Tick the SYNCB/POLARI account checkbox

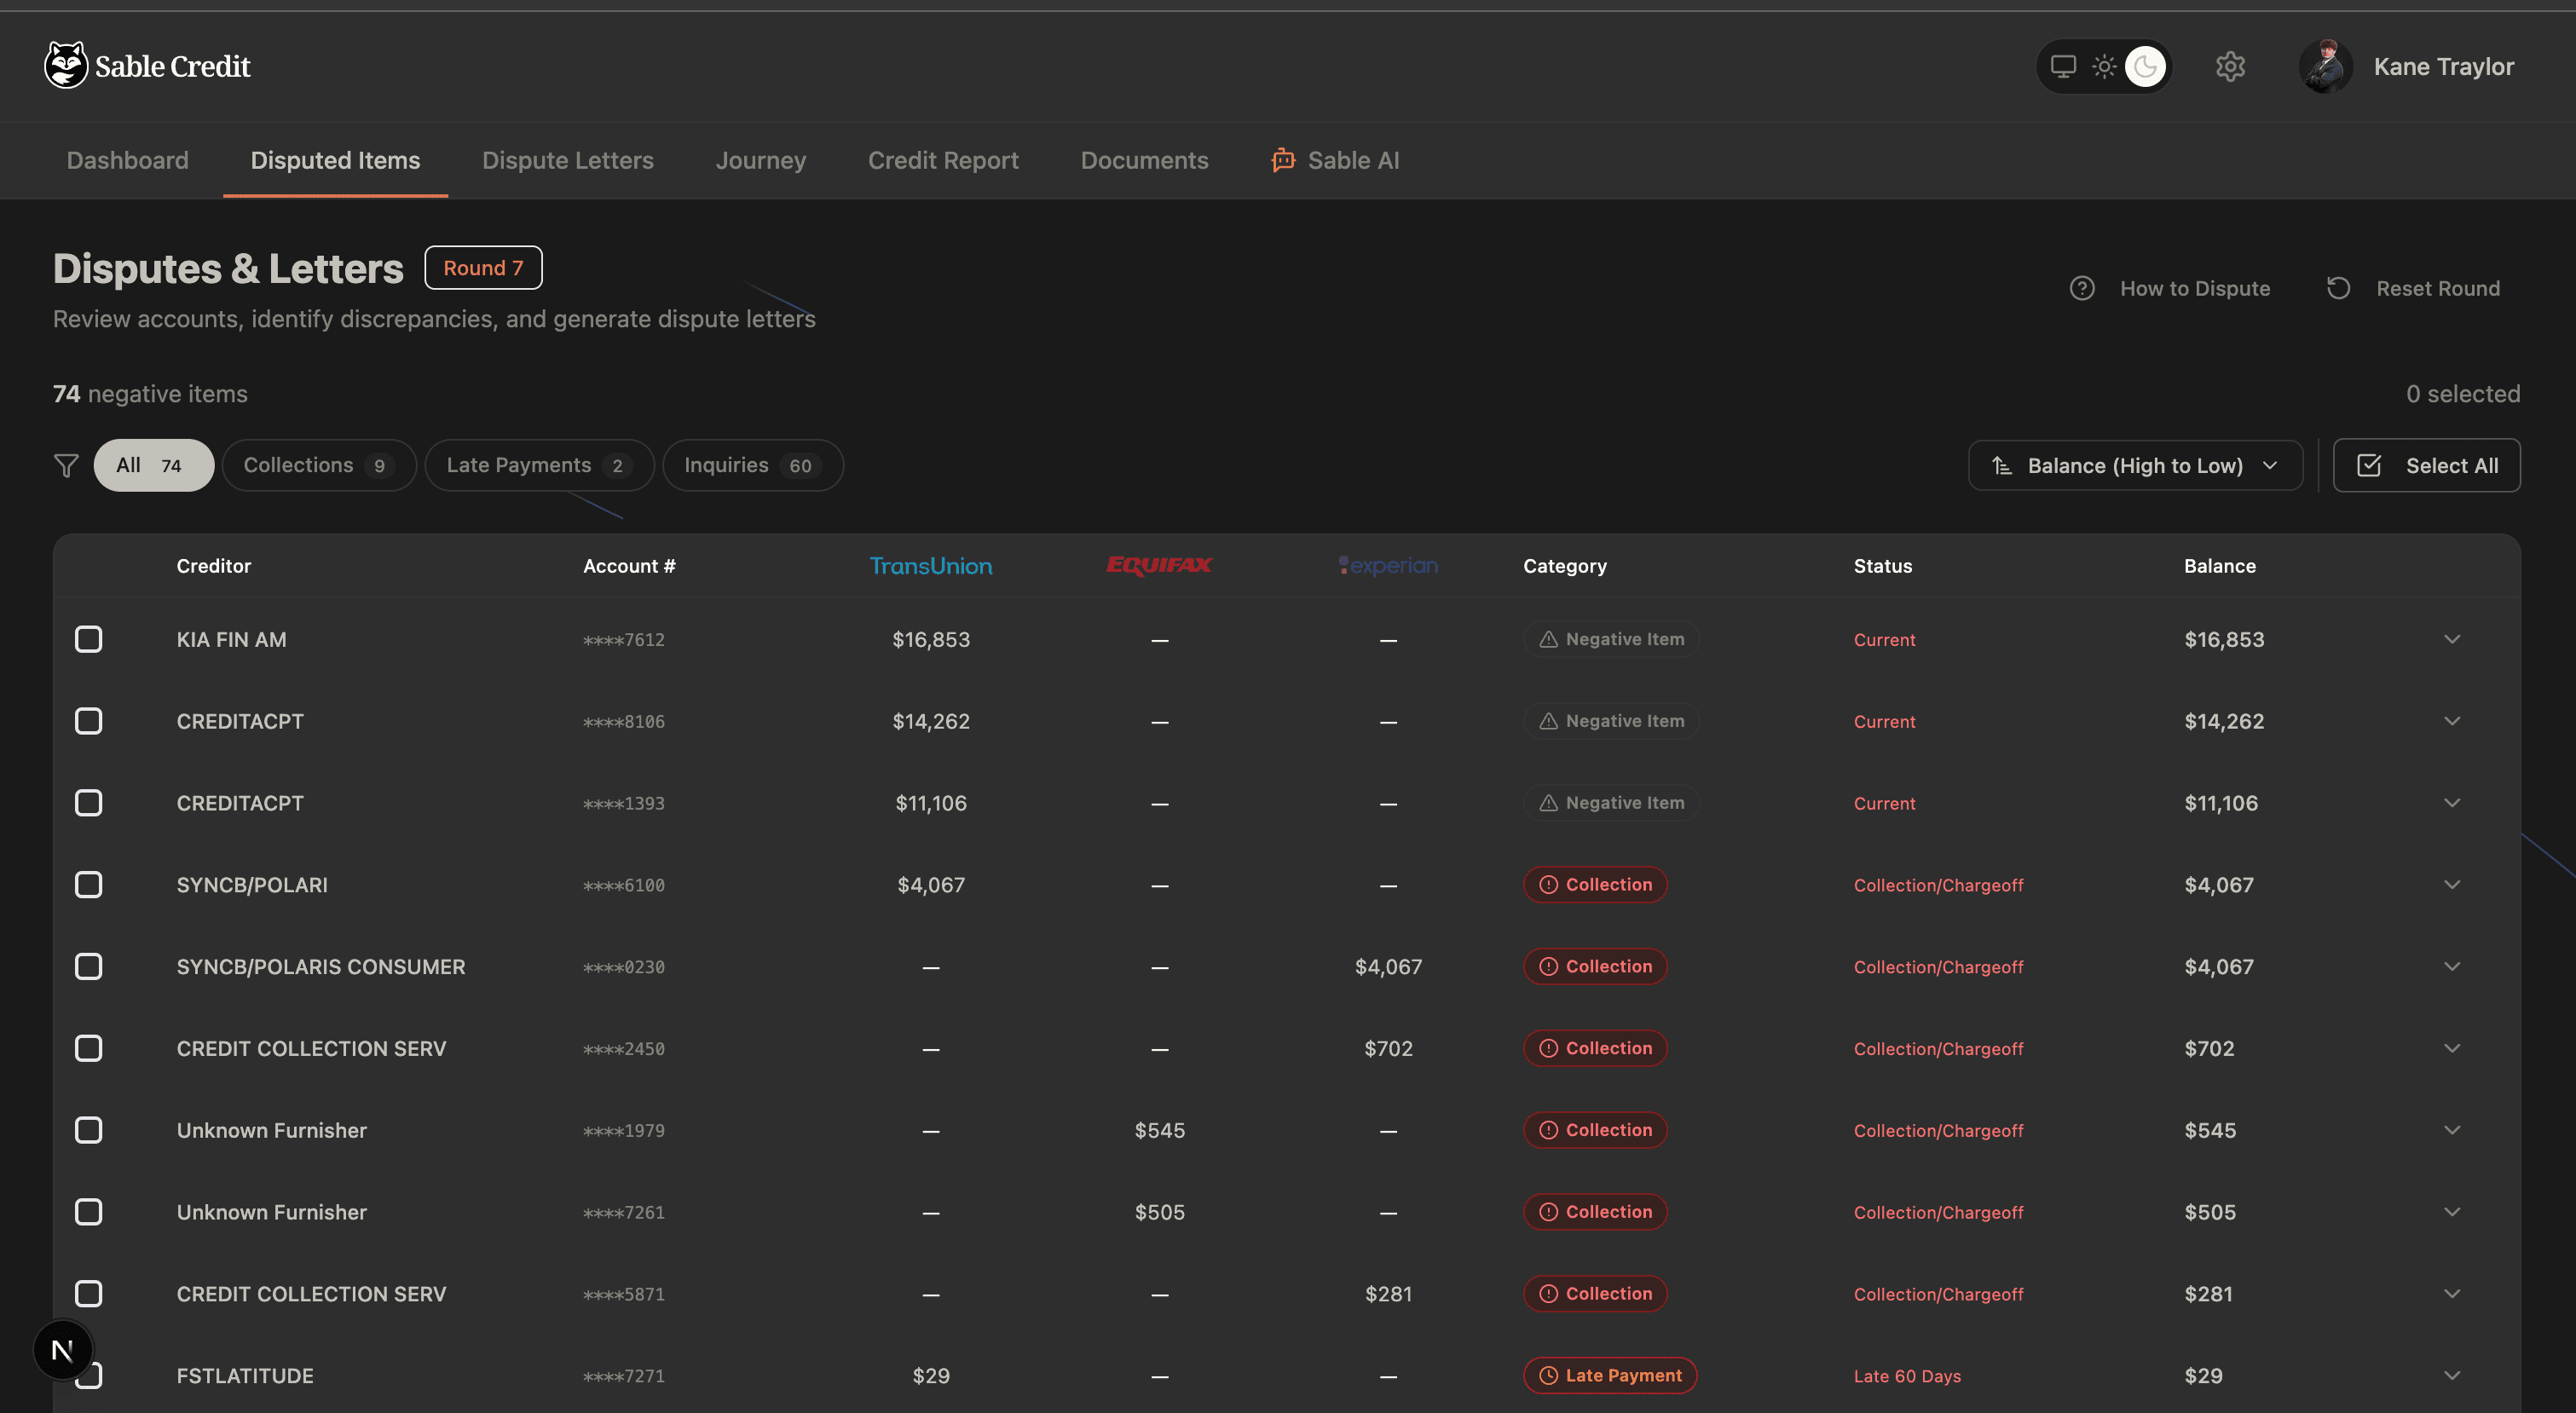pos(89,885)
